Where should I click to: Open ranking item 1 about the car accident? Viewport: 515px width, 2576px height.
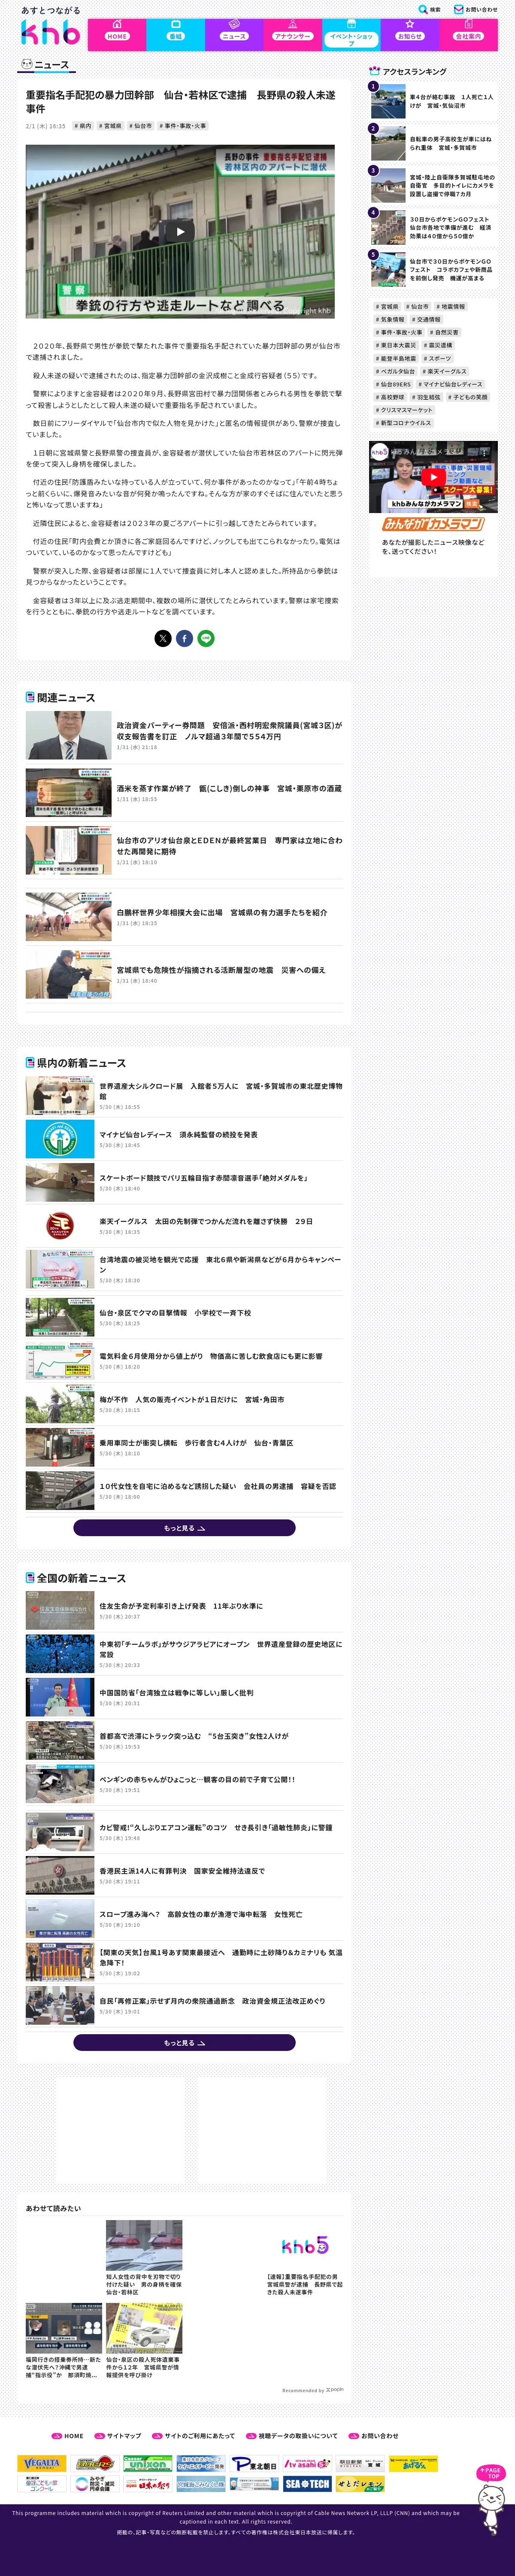pyautogui.click(x=433, y=101)
